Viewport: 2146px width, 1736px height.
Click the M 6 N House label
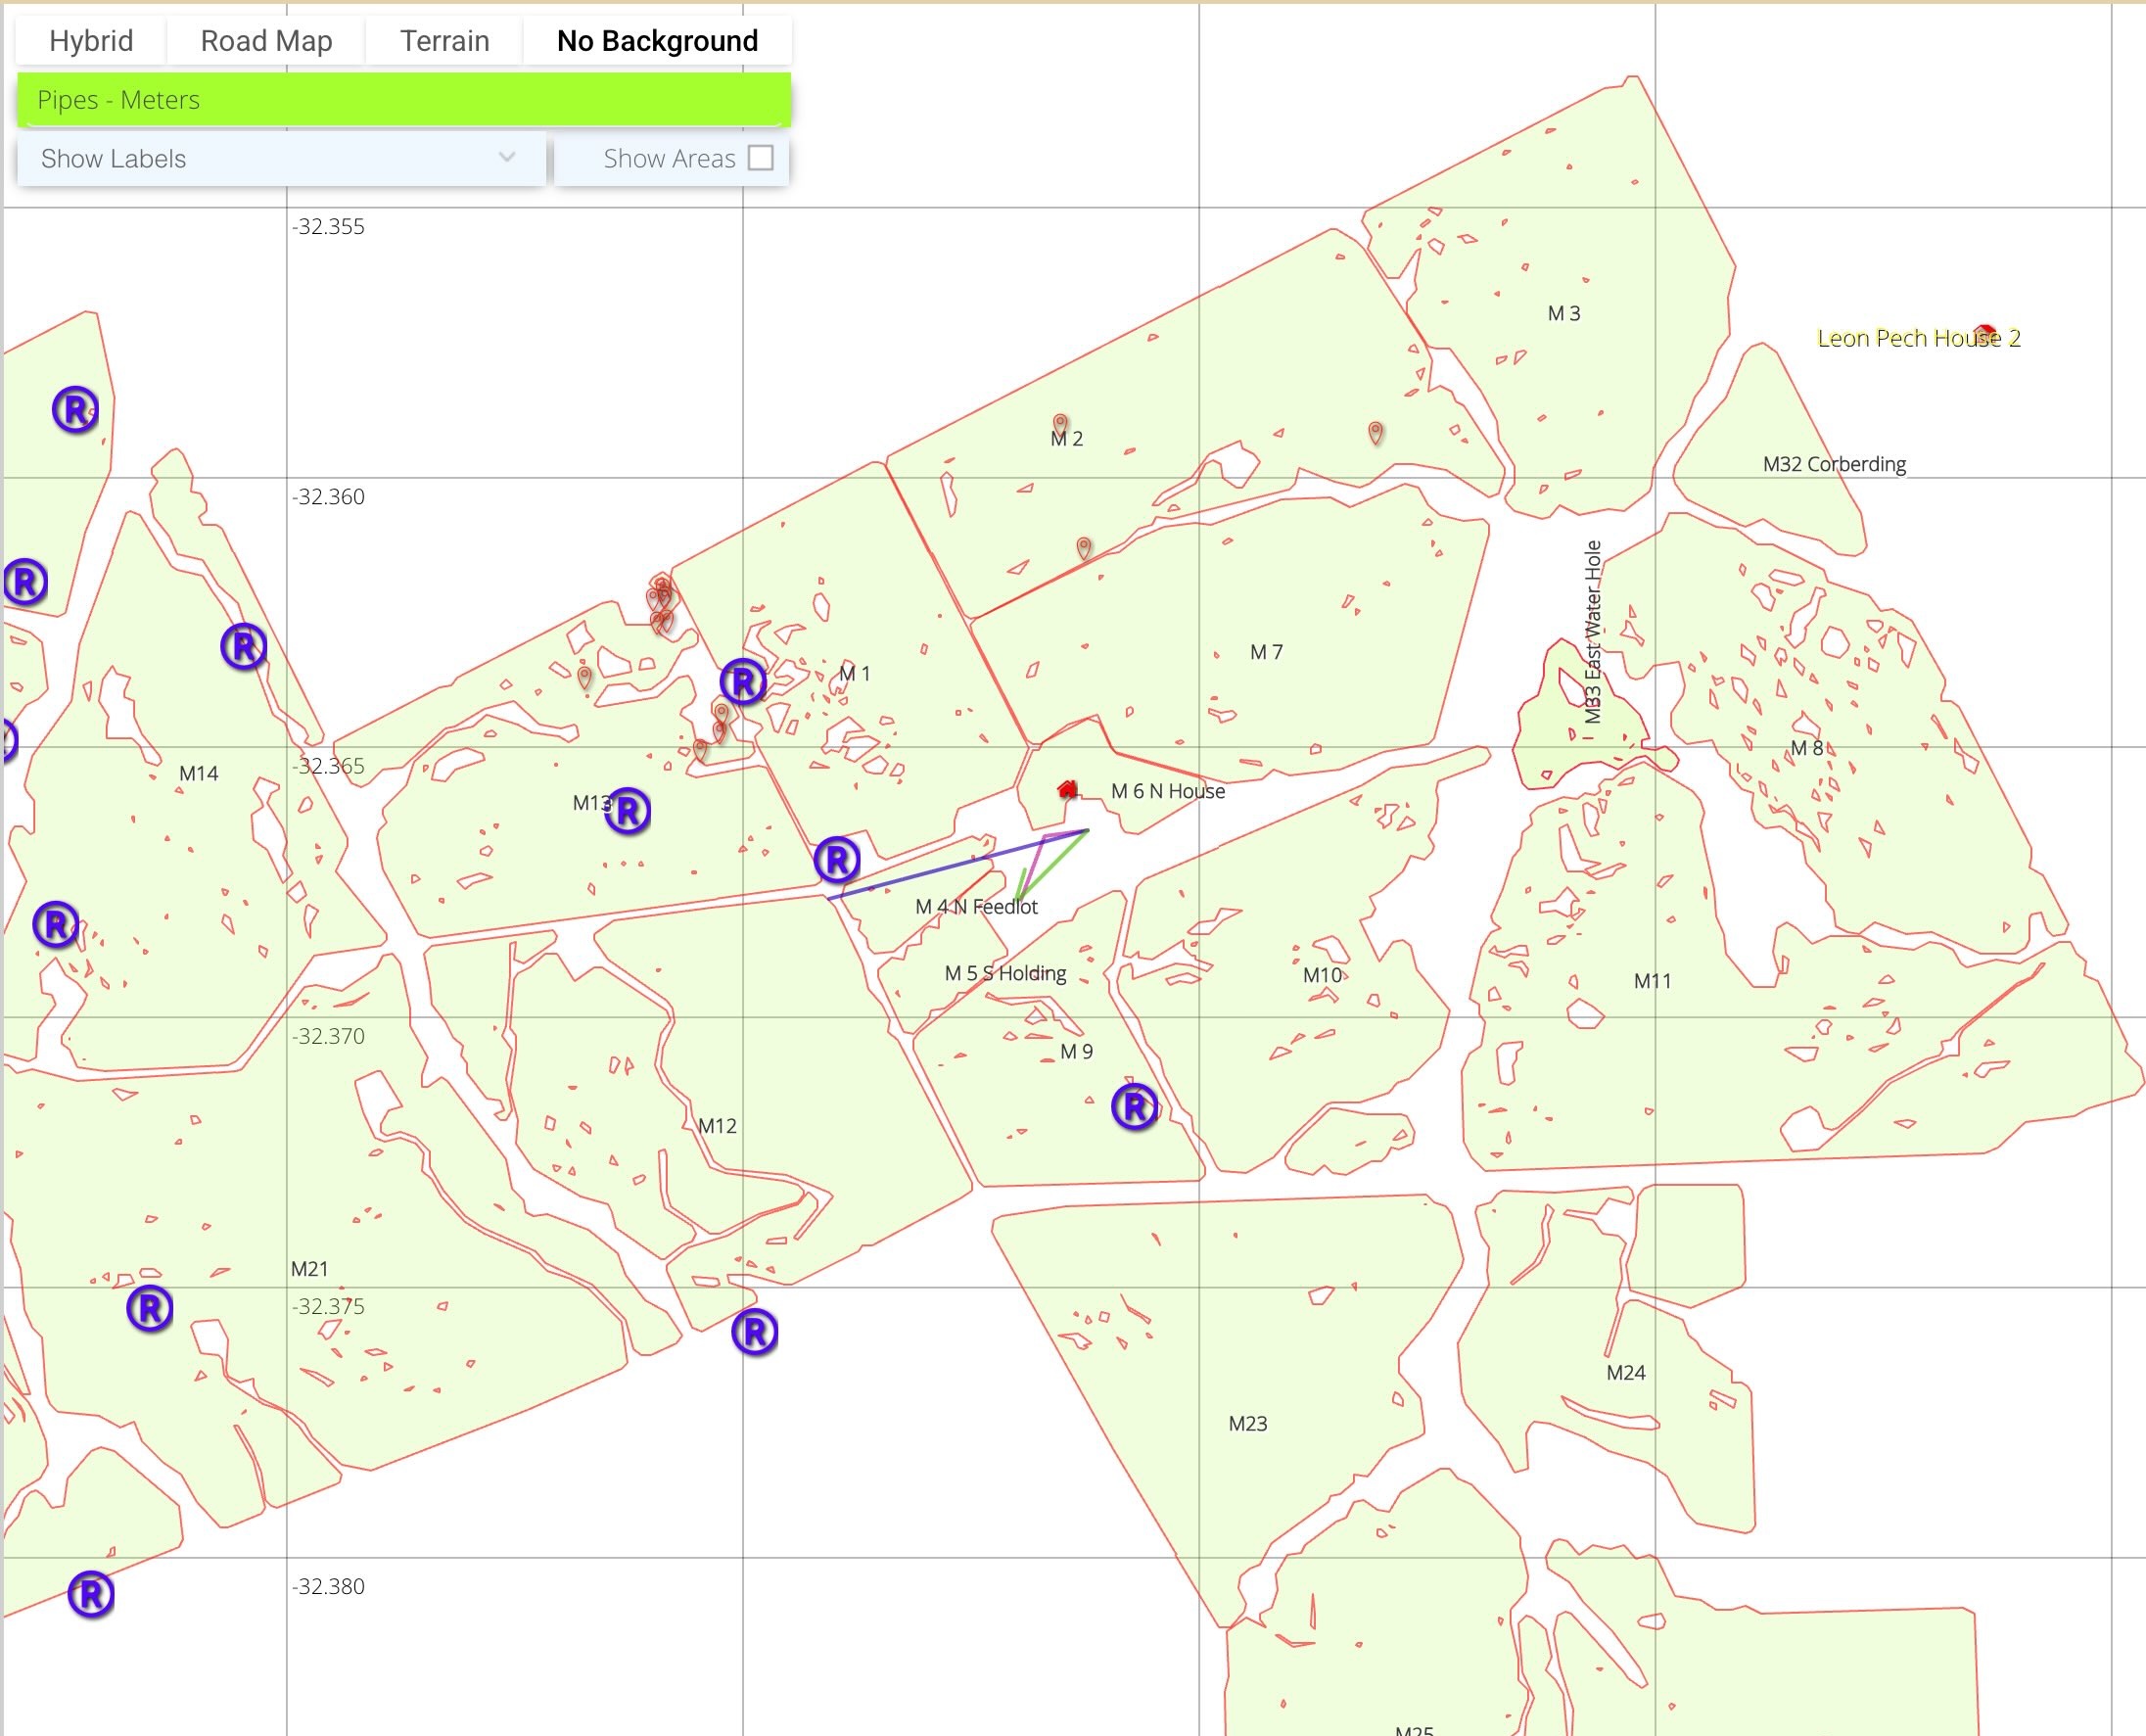click(x=1167, y=791)
